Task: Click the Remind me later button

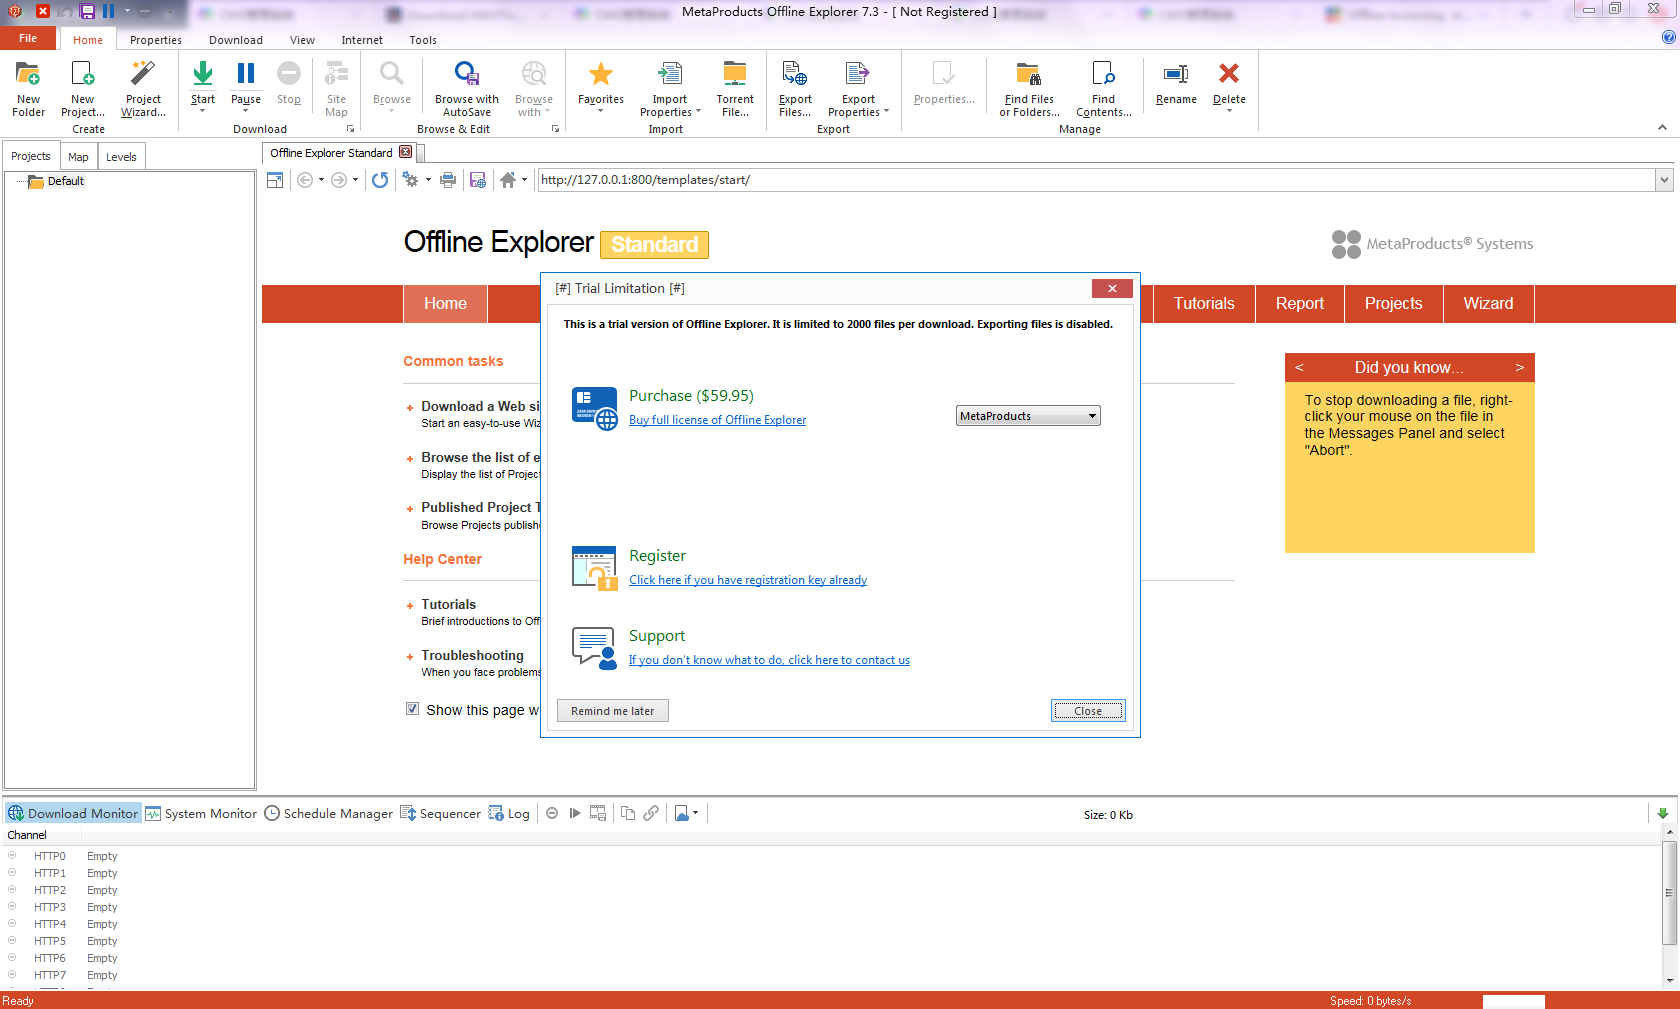Action: [x=612, y=711]
